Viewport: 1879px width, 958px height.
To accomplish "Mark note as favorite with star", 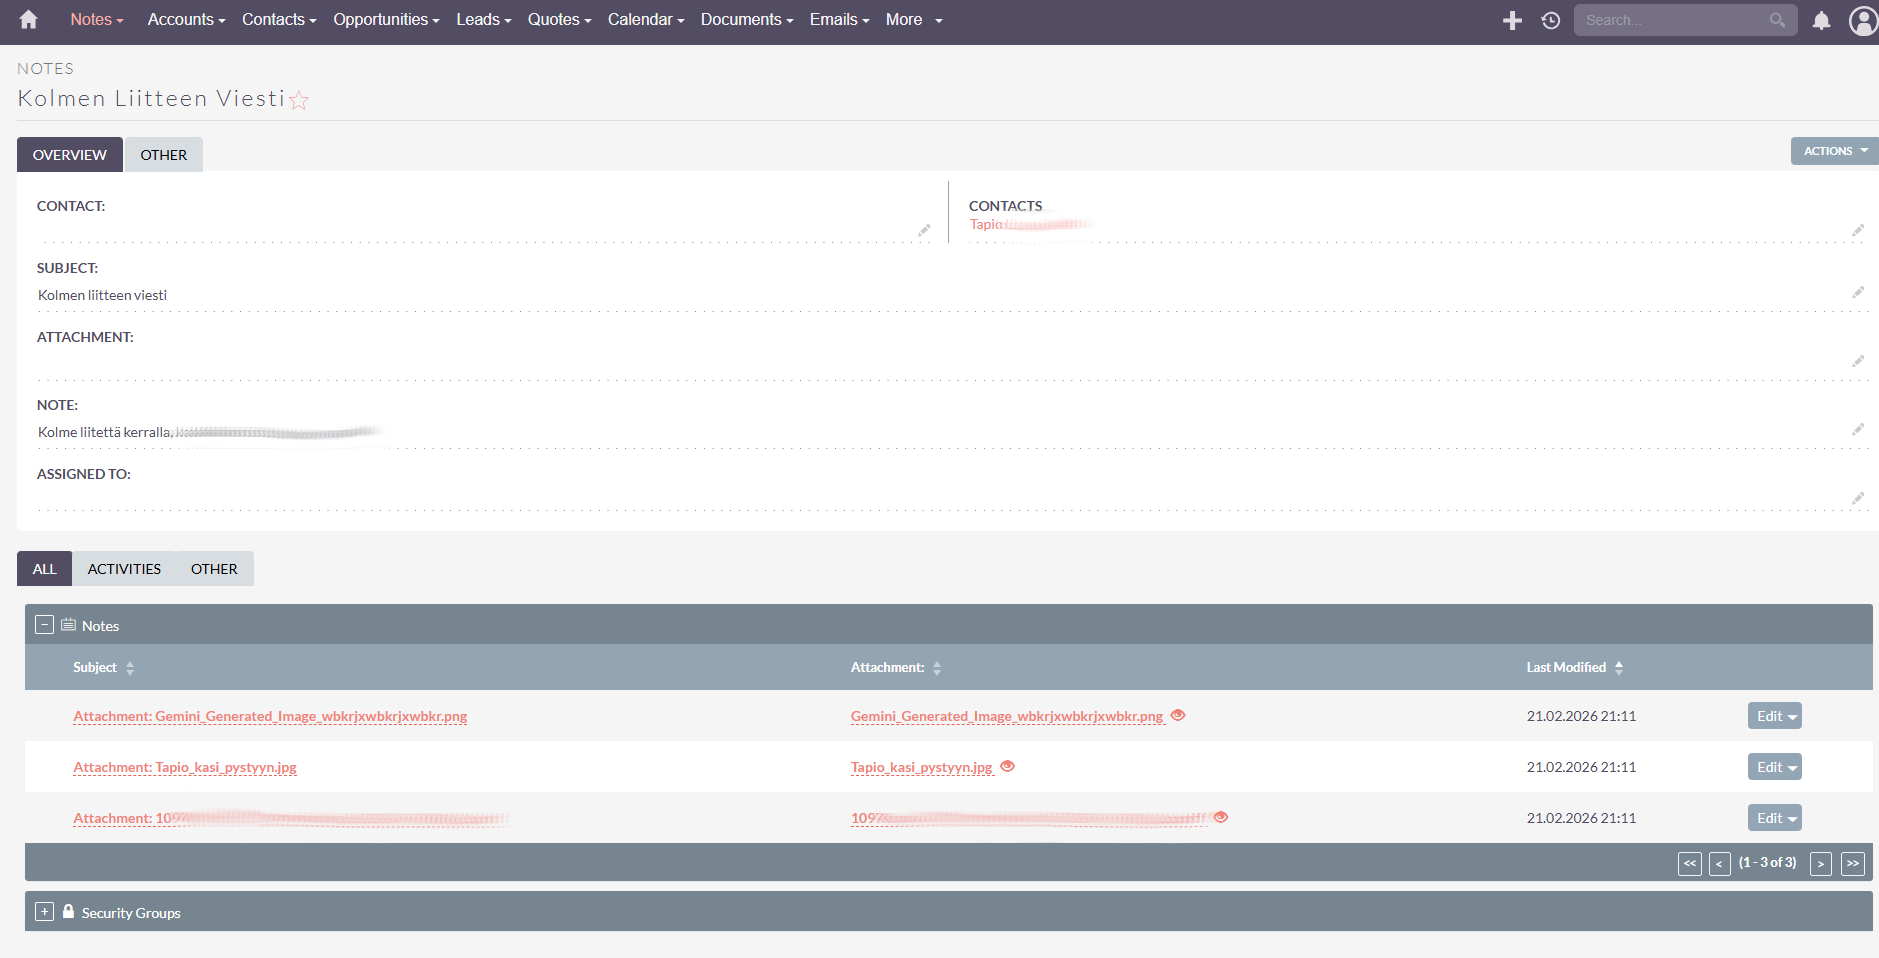I will pos(299,100).
